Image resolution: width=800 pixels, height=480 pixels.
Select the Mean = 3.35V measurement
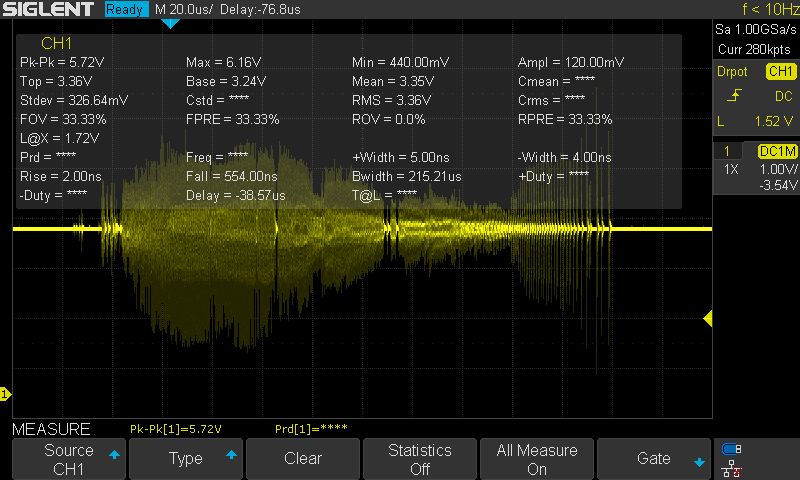(x=393, y=81)
